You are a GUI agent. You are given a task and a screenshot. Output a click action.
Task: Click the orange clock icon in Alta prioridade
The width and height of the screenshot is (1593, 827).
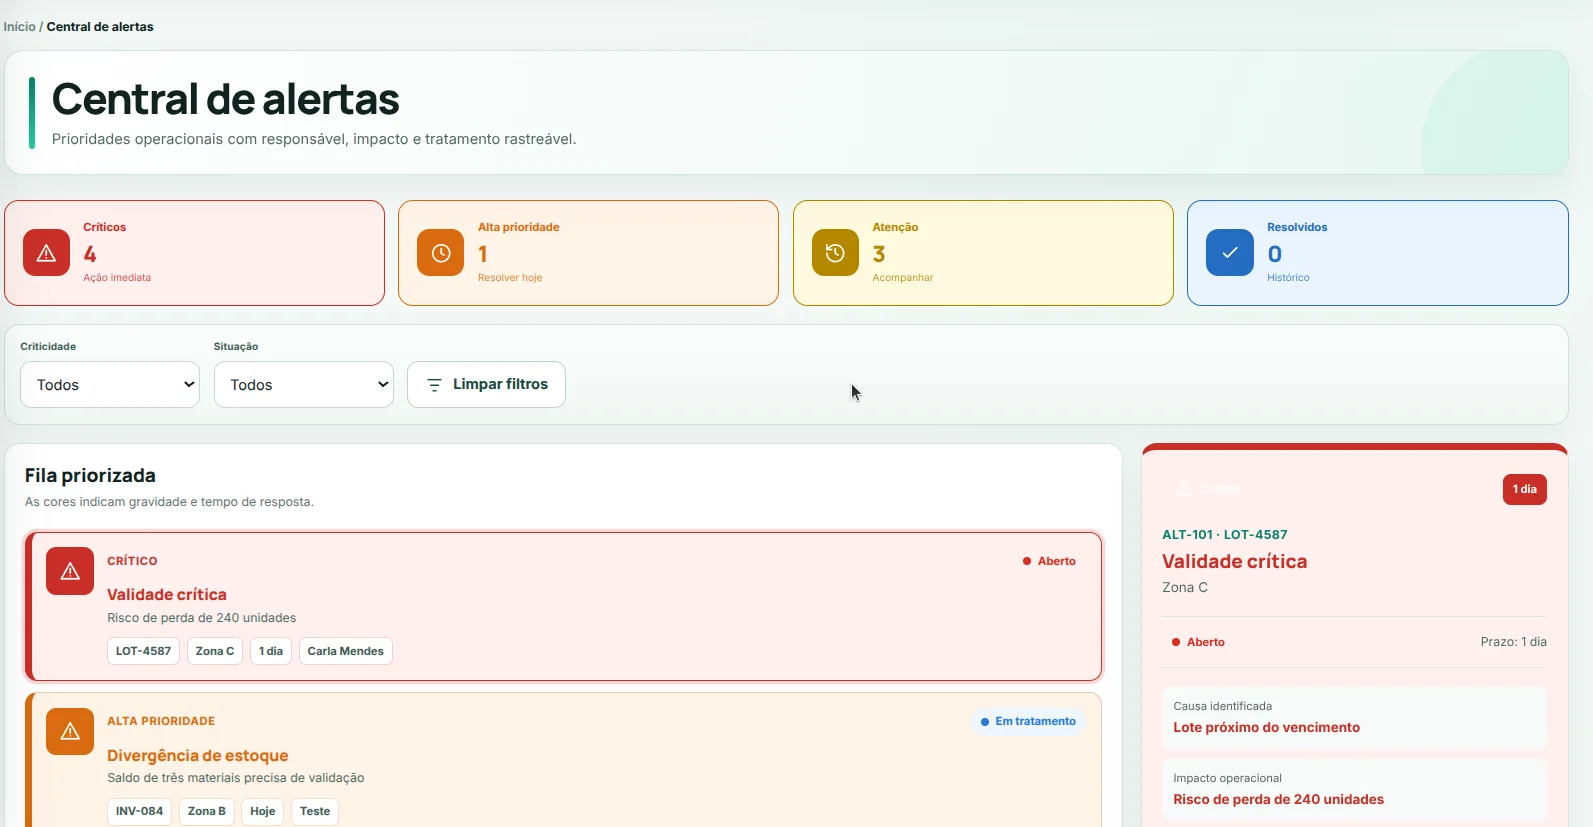441,253
